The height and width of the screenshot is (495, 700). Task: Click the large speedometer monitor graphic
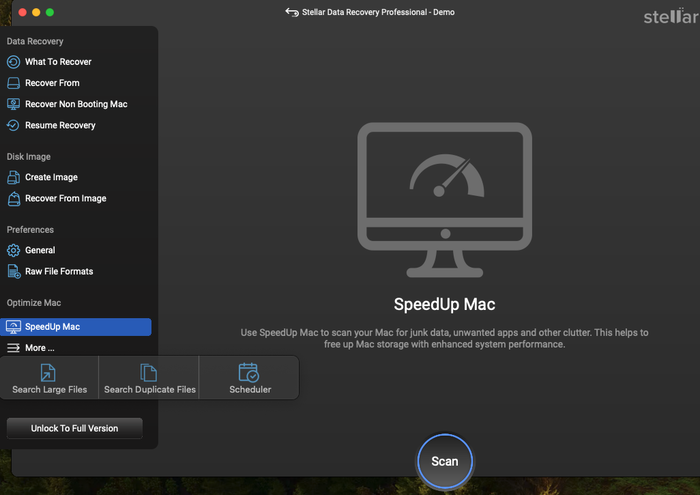(445, 200)
